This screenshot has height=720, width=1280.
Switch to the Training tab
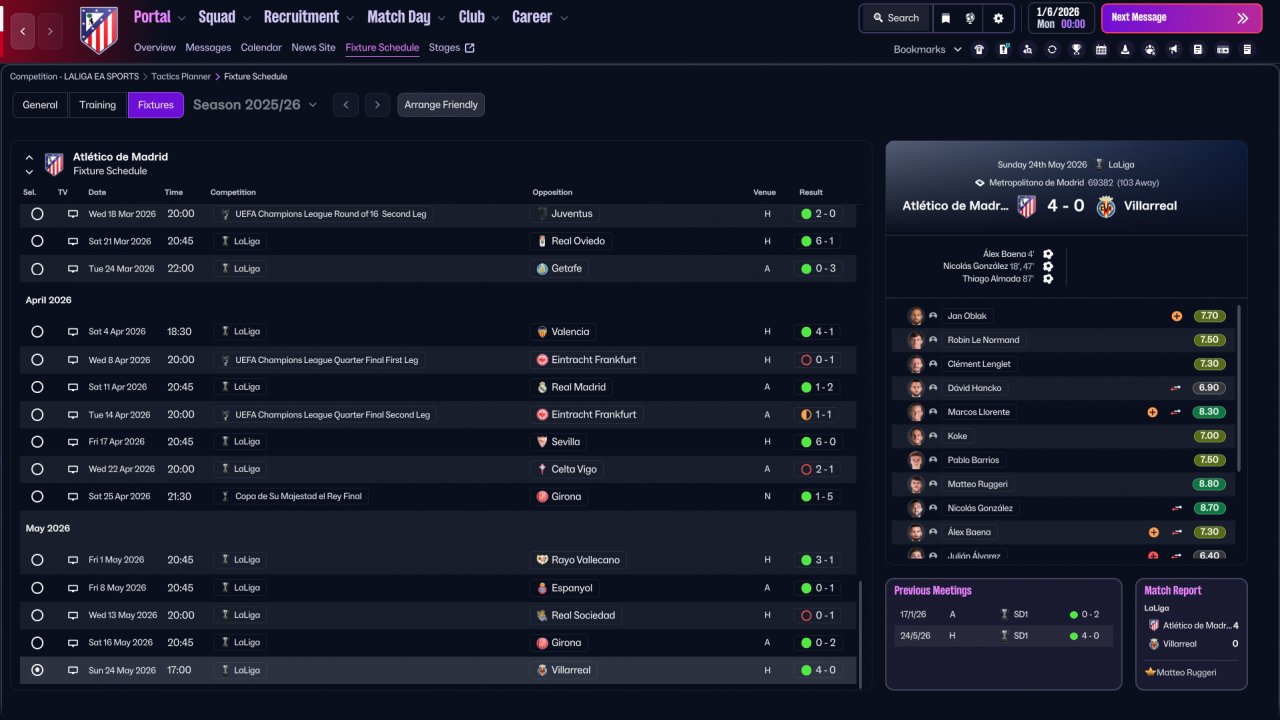[98, 105]
